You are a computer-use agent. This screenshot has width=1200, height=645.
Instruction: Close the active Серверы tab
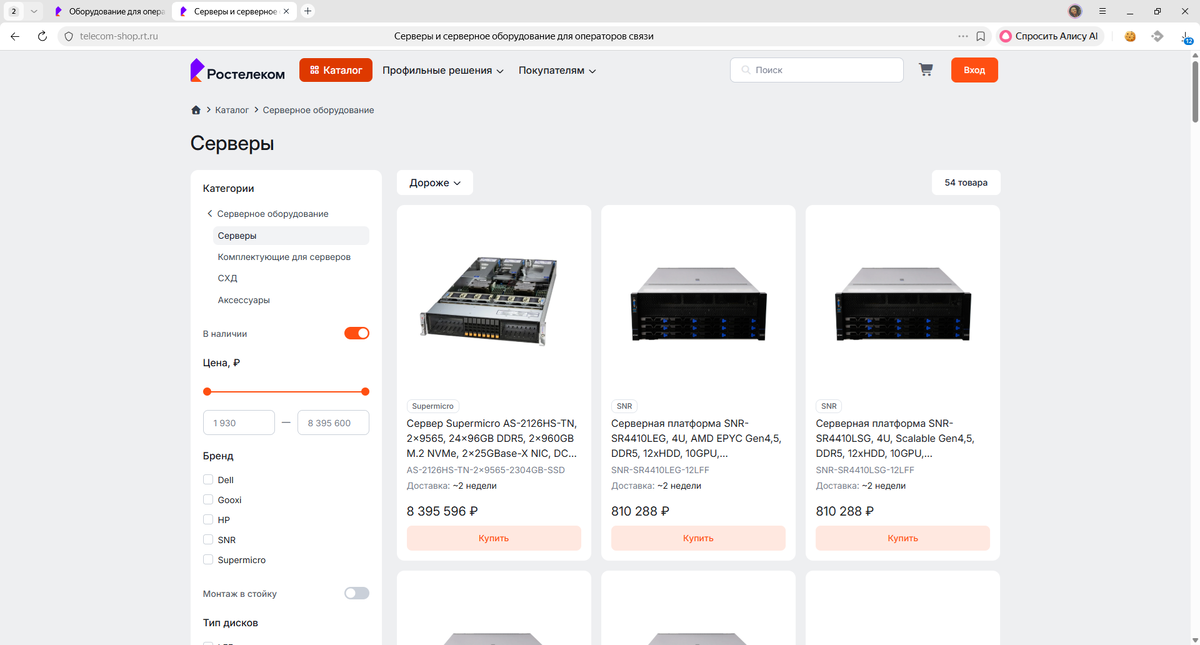pos(287,11)
